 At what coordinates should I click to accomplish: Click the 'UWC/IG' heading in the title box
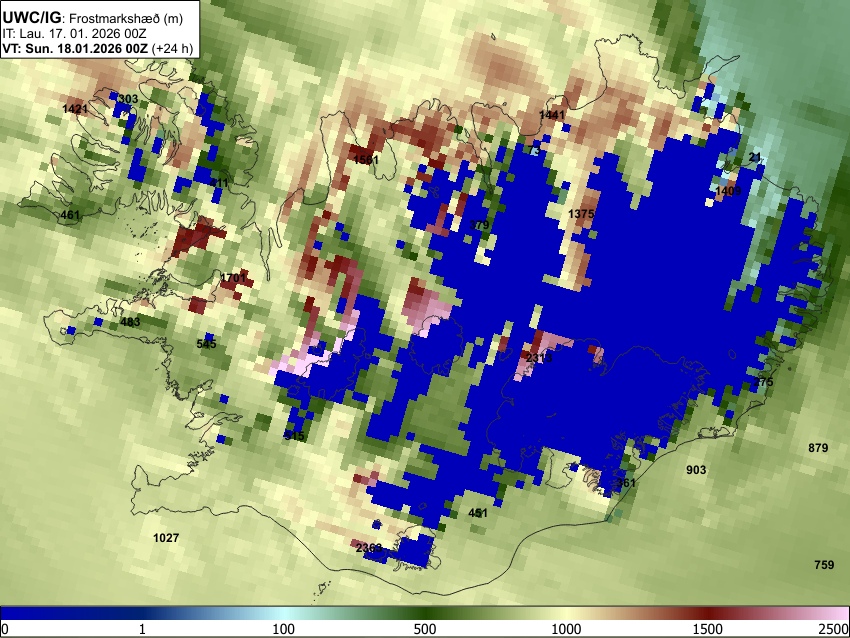click(31, 18)
